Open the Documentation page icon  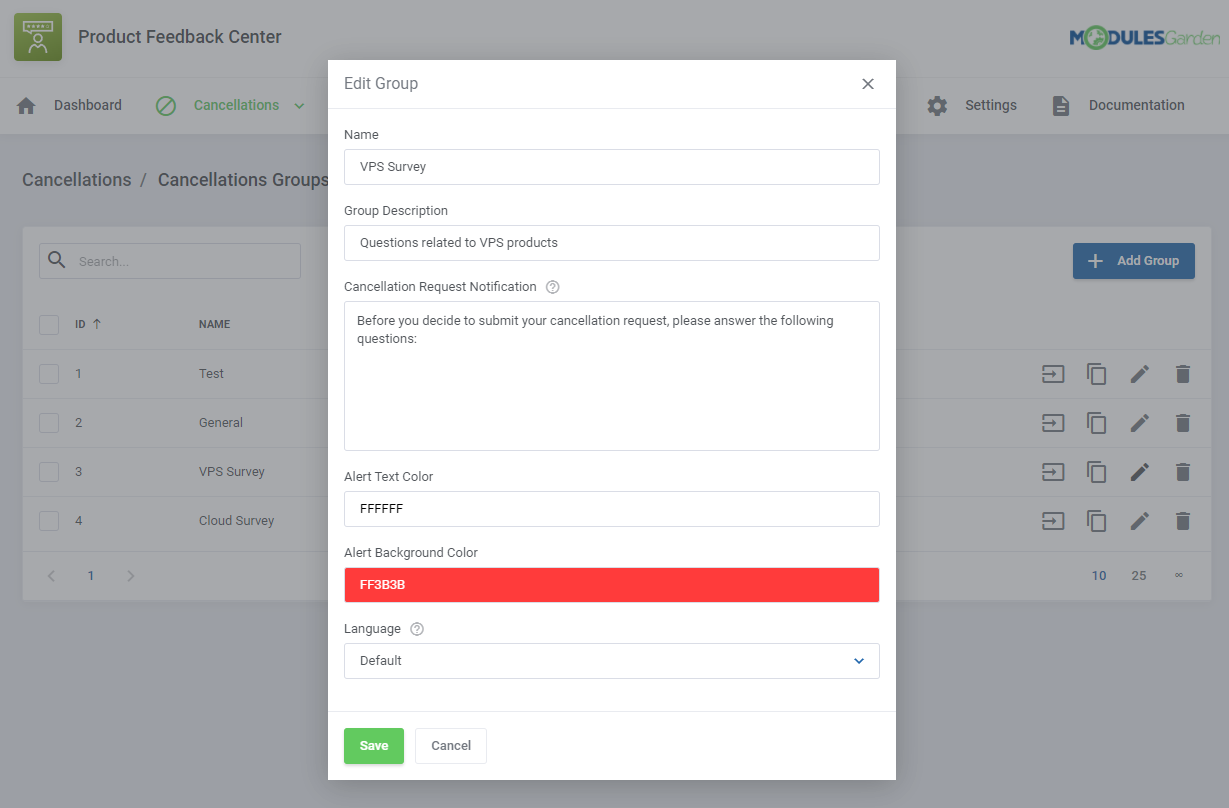coord(1060,104)
